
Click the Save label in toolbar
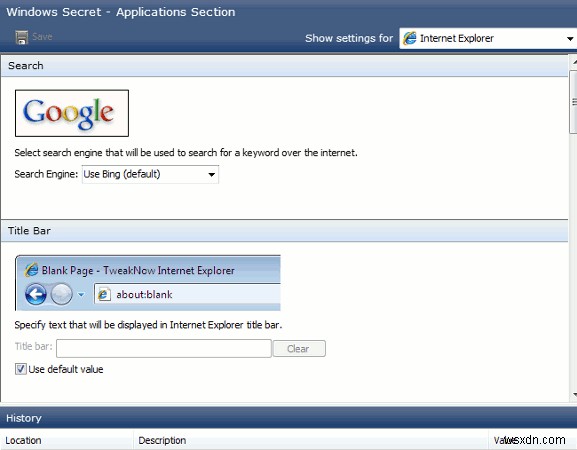pyautogui.click(x=42, y=36)
